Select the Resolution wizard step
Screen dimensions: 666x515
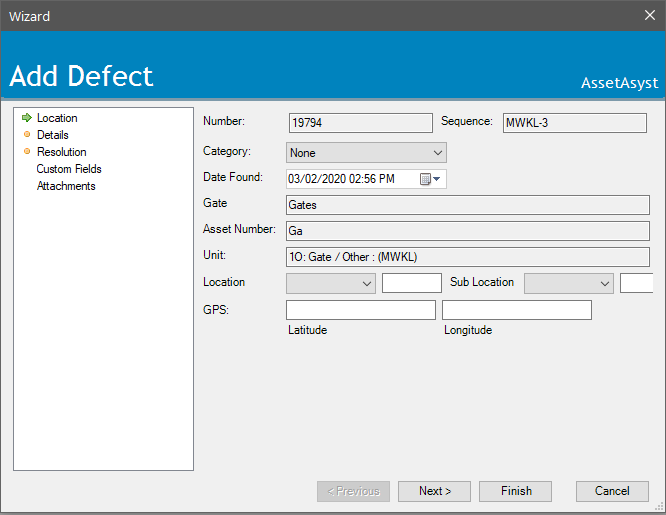pos(62,152)
